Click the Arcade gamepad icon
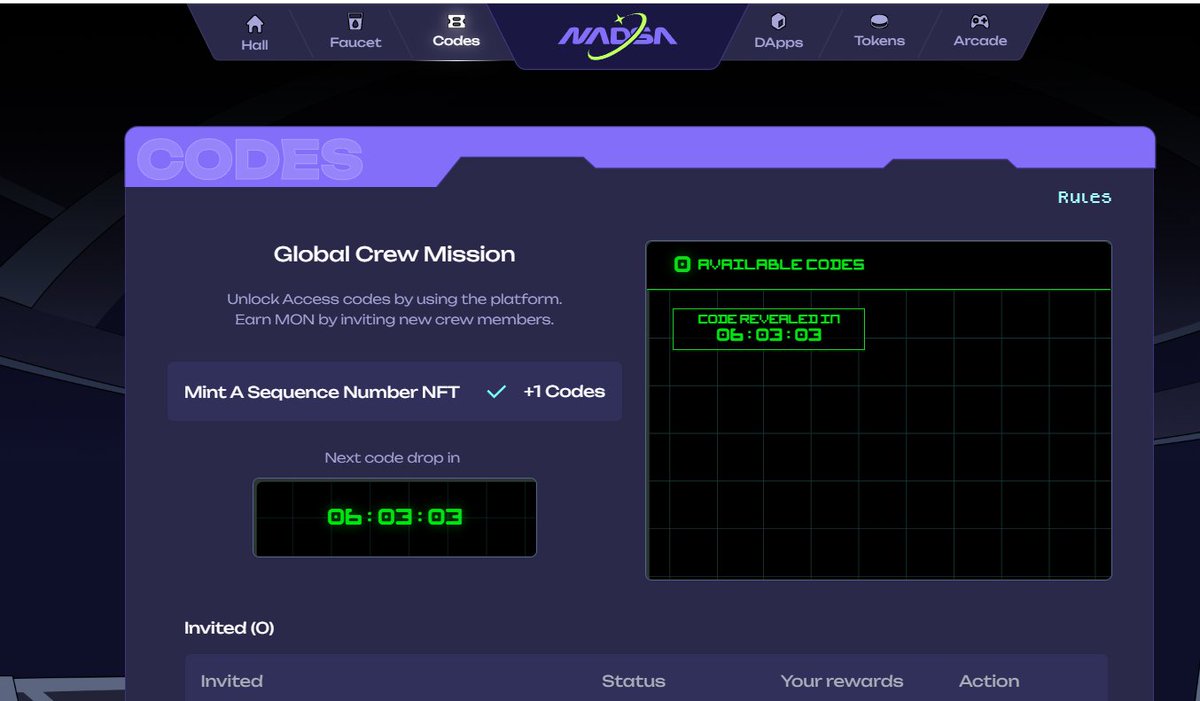Image resolution: width=1200 pixels, height=701 pixels. tap(980, 21)
